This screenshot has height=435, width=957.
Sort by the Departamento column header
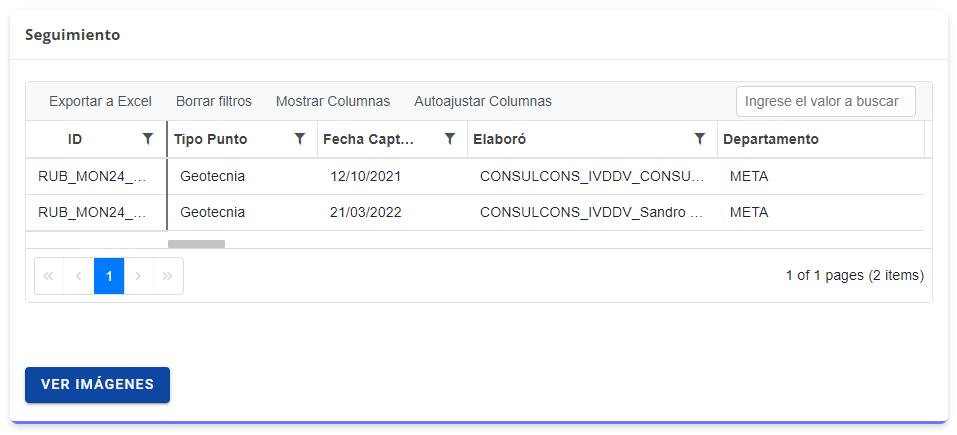(771, 139)
